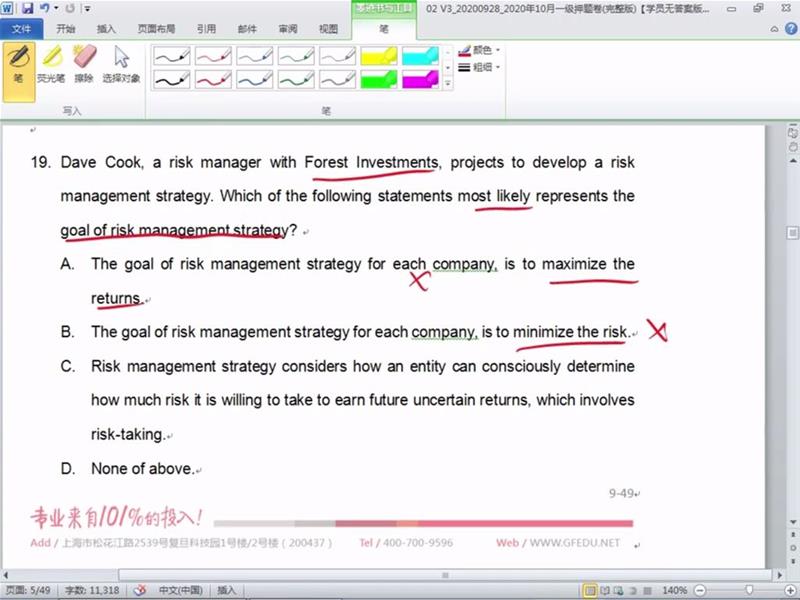Image resolution: width=800 pixels, height=600 pixels.
Task: Click the Undo arrow icon
Action: [44, 8]
